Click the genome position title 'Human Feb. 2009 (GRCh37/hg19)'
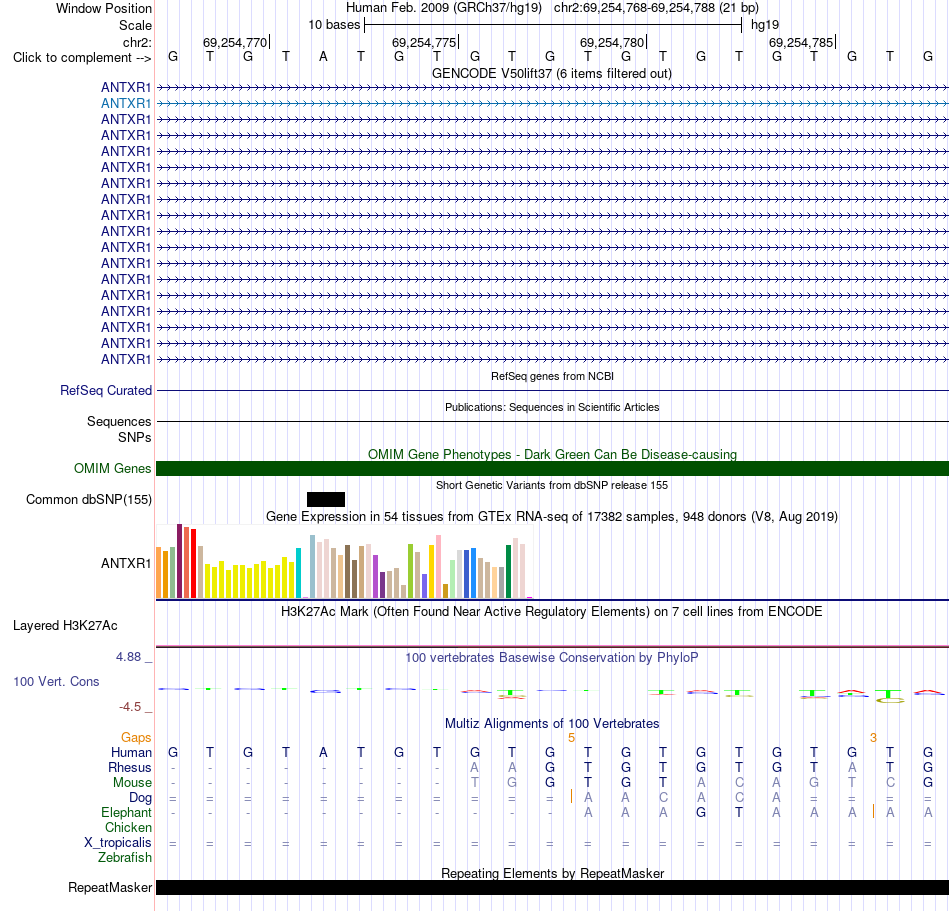The image size is (950, 911). click(x=443, y=8)
